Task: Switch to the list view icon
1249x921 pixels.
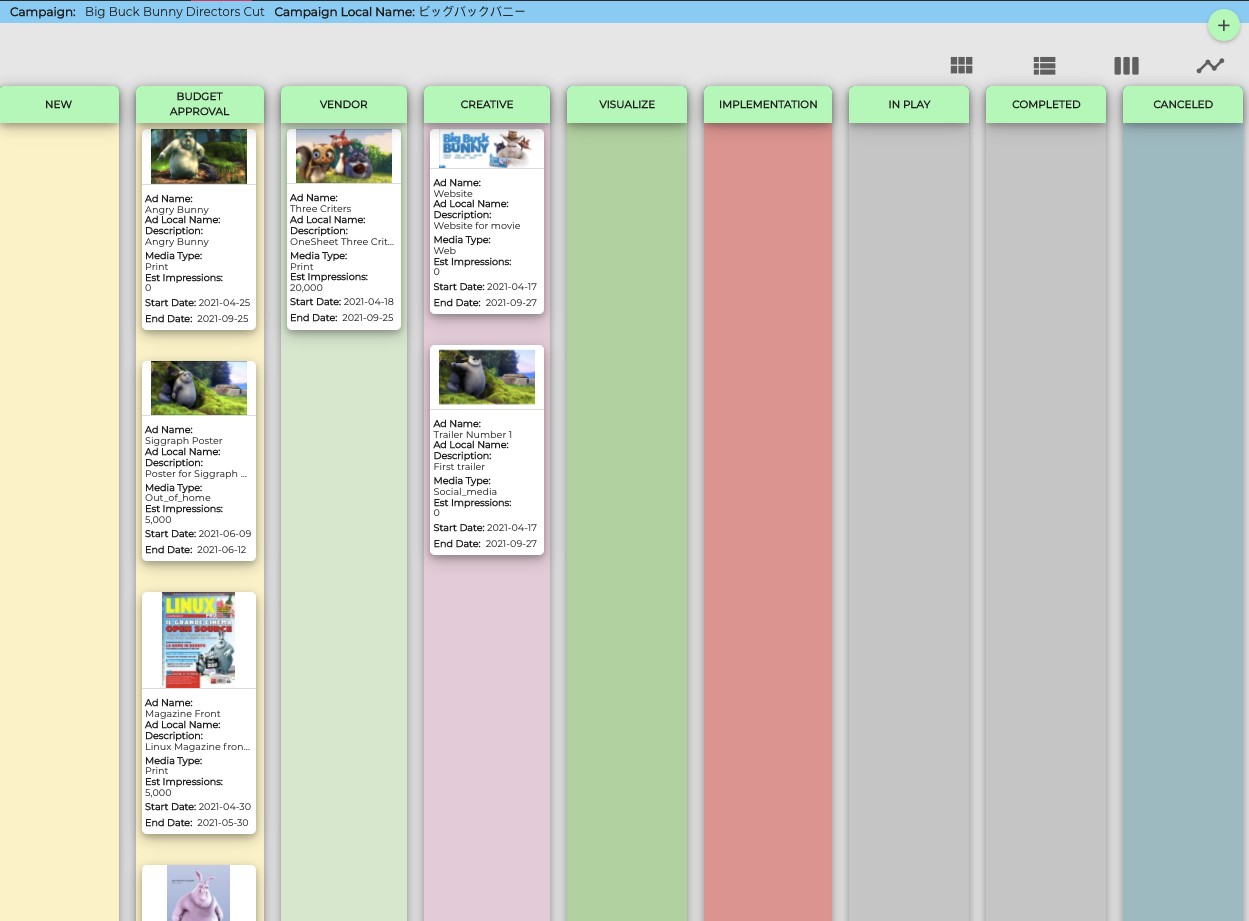Action: click(1044, 66)
